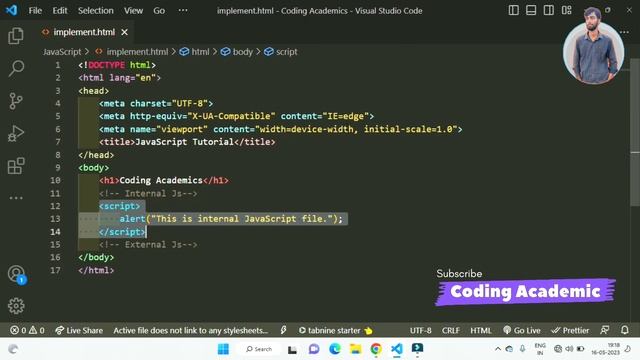The image size is (640, 360).
Task: Expand the script breadcrumb symbol
Action: [x=281, y=52]
